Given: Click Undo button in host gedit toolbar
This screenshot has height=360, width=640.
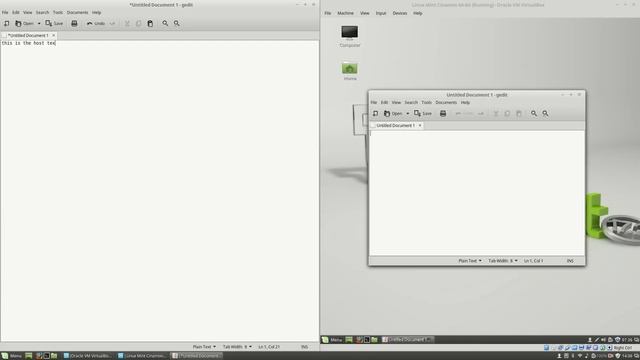Looking at the screenshot, I should (x=96, y=23).
